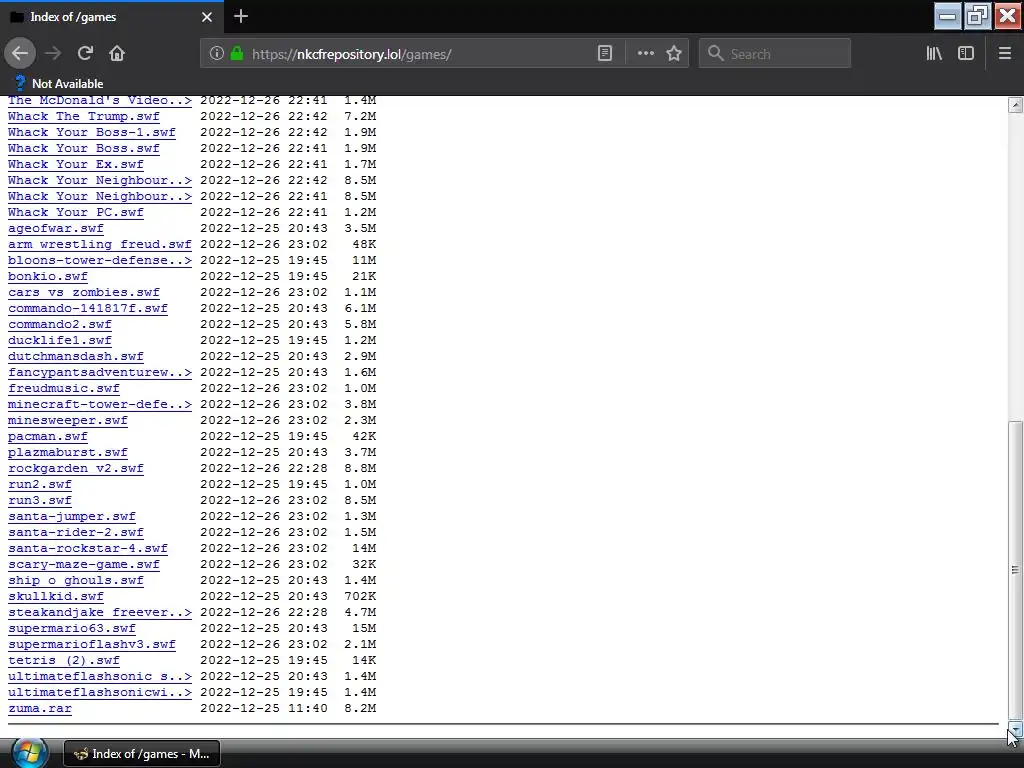1024x768 pixels.
Task: Open Windows Start orb
Action: 29,753
